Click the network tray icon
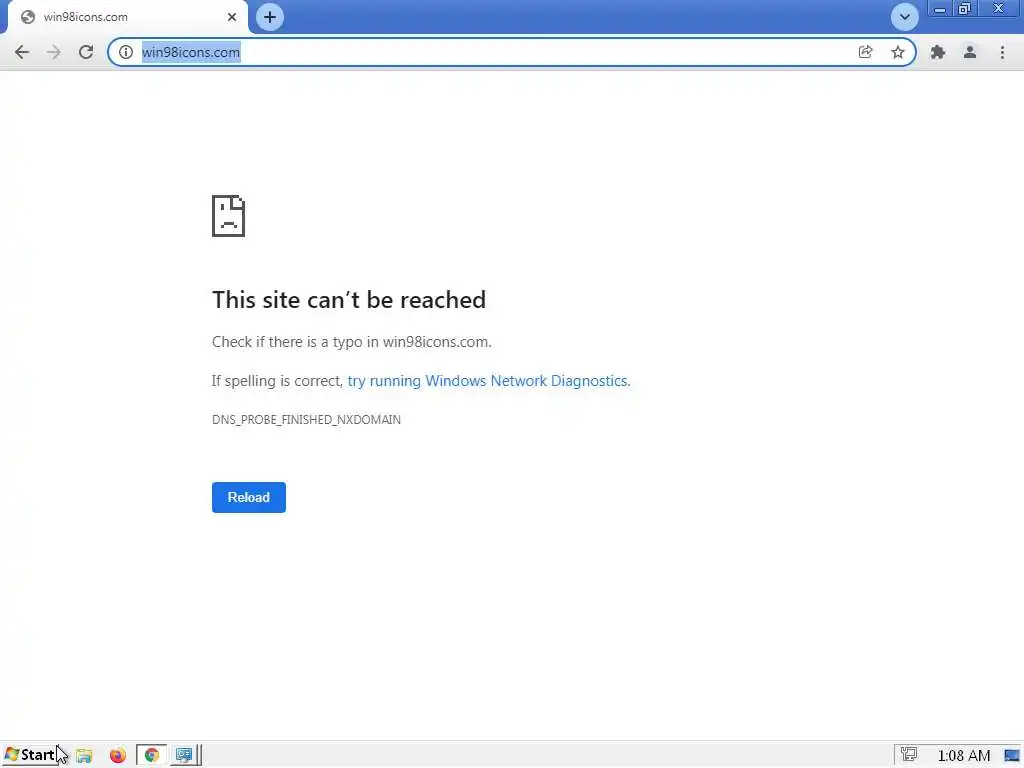Viewport: 1024px width, 768px height. pyautogui.click(x=909, y=754)
